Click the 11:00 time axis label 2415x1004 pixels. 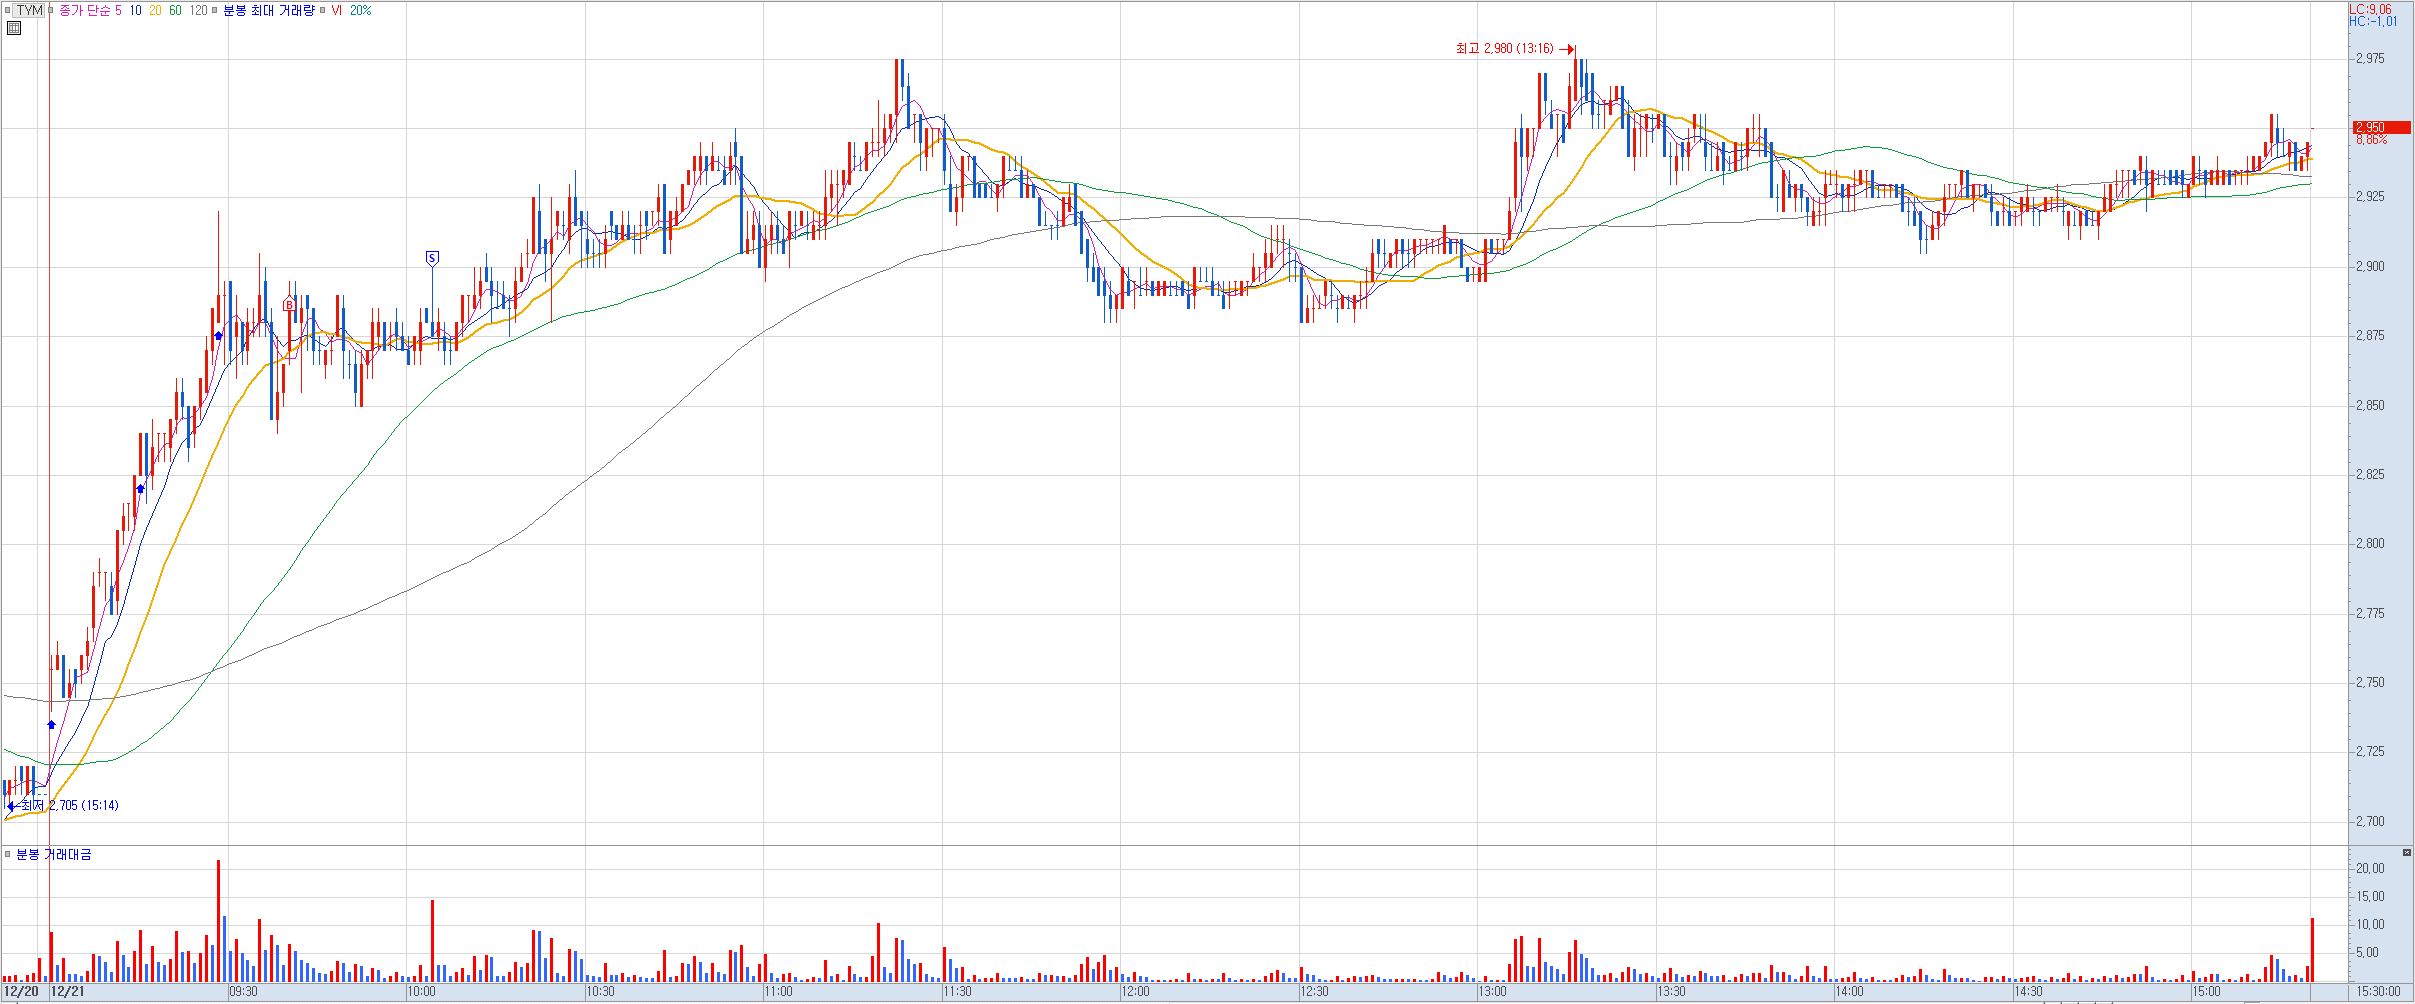click(778, 992)
